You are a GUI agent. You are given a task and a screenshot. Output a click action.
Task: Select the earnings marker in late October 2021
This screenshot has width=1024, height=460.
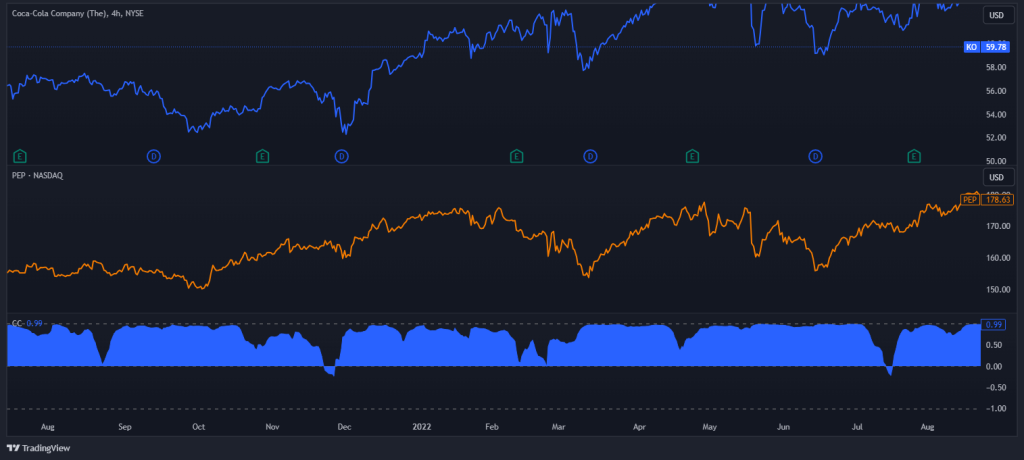tap(262, 156)
